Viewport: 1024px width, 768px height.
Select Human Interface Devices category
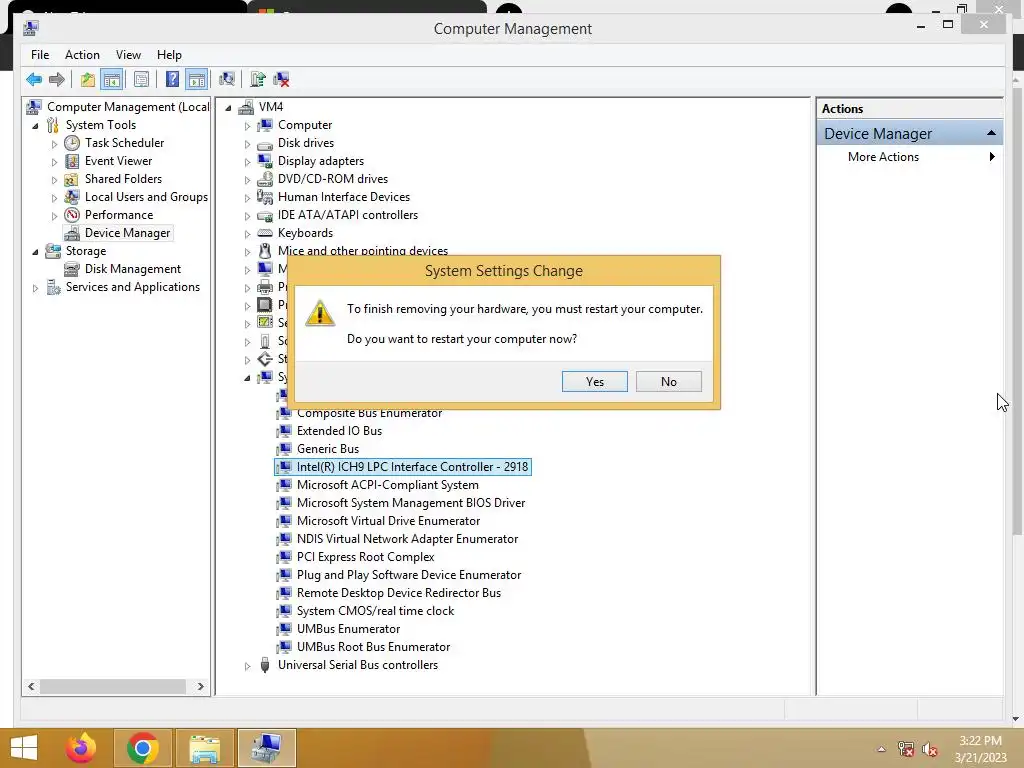344,197
